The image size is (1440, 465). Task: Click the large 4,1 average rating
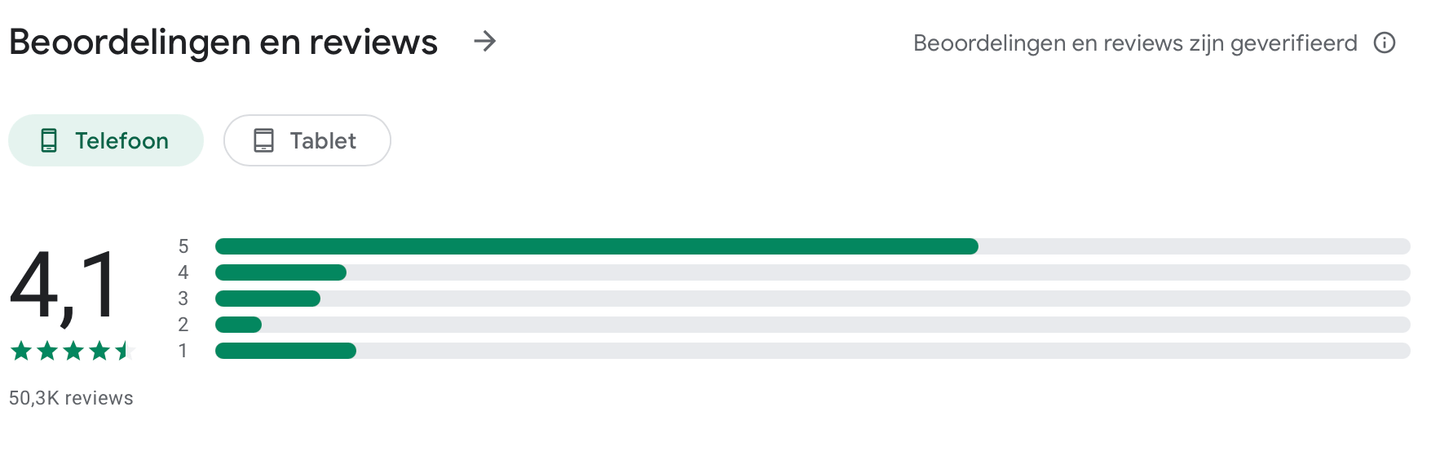pyautogui.click(x=64, y=288)
